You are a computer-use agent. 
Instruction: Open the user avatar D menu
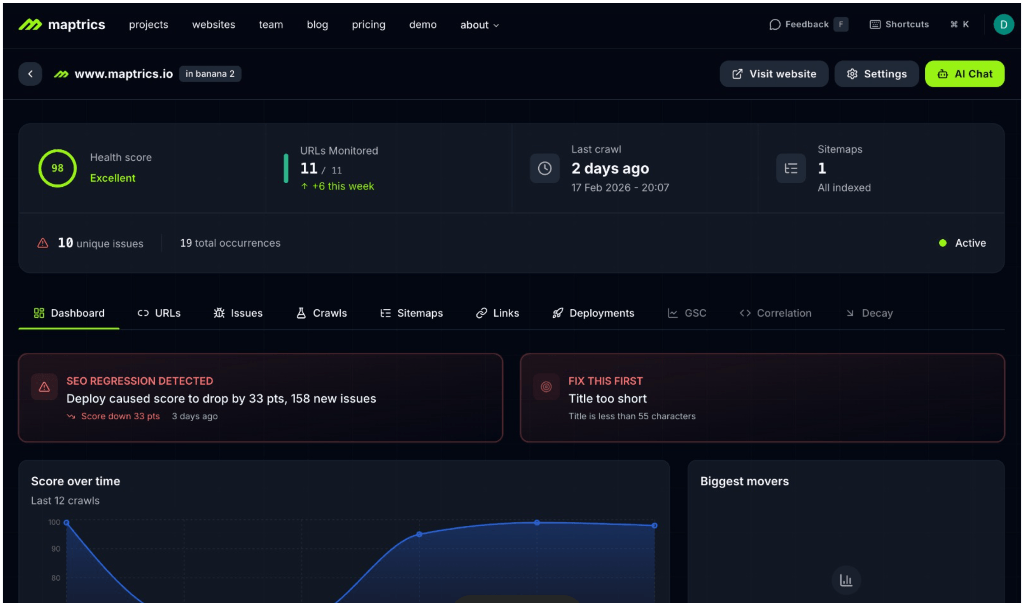[1003, 25]
